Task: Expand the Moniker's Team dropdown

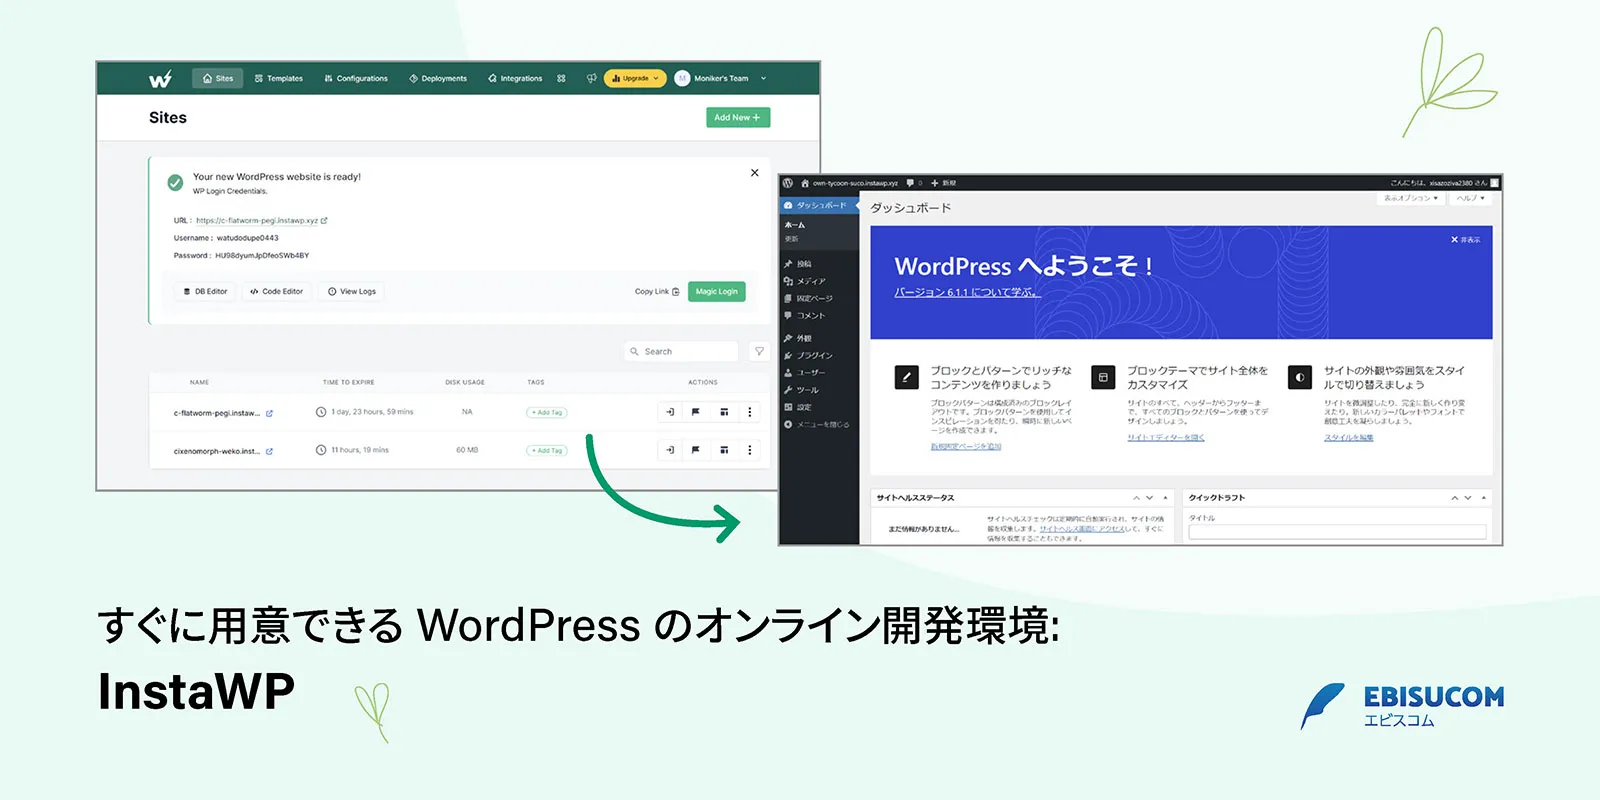Action: tap(763, 78)
